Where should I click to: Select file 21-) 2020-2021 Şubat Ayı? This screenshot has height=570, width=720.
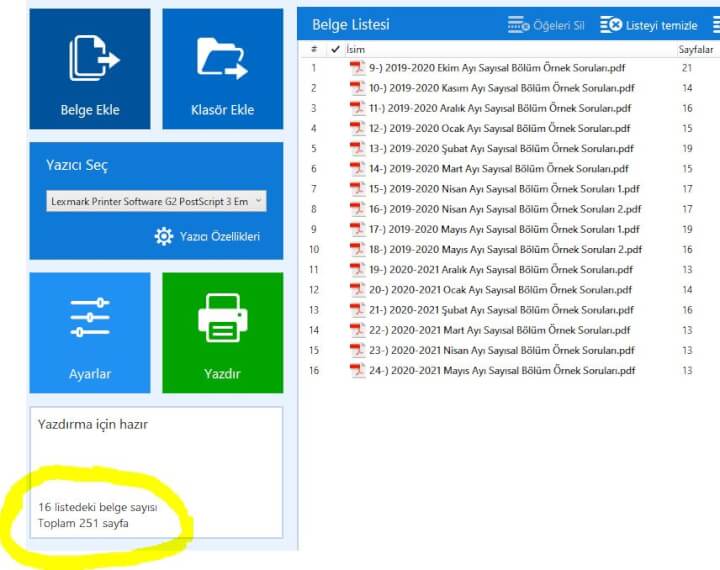[x=501, y=310]
